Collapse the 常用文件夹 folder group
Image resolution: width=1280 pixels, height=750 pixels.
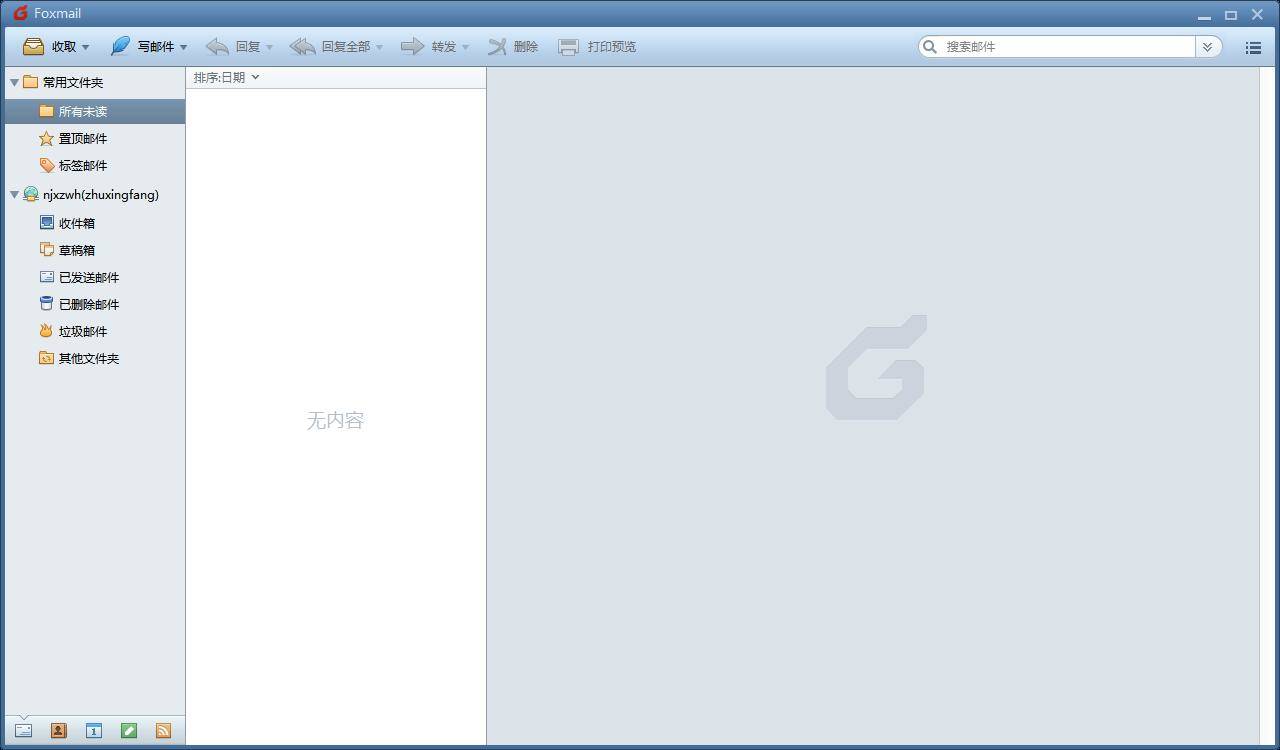point(14,83)
